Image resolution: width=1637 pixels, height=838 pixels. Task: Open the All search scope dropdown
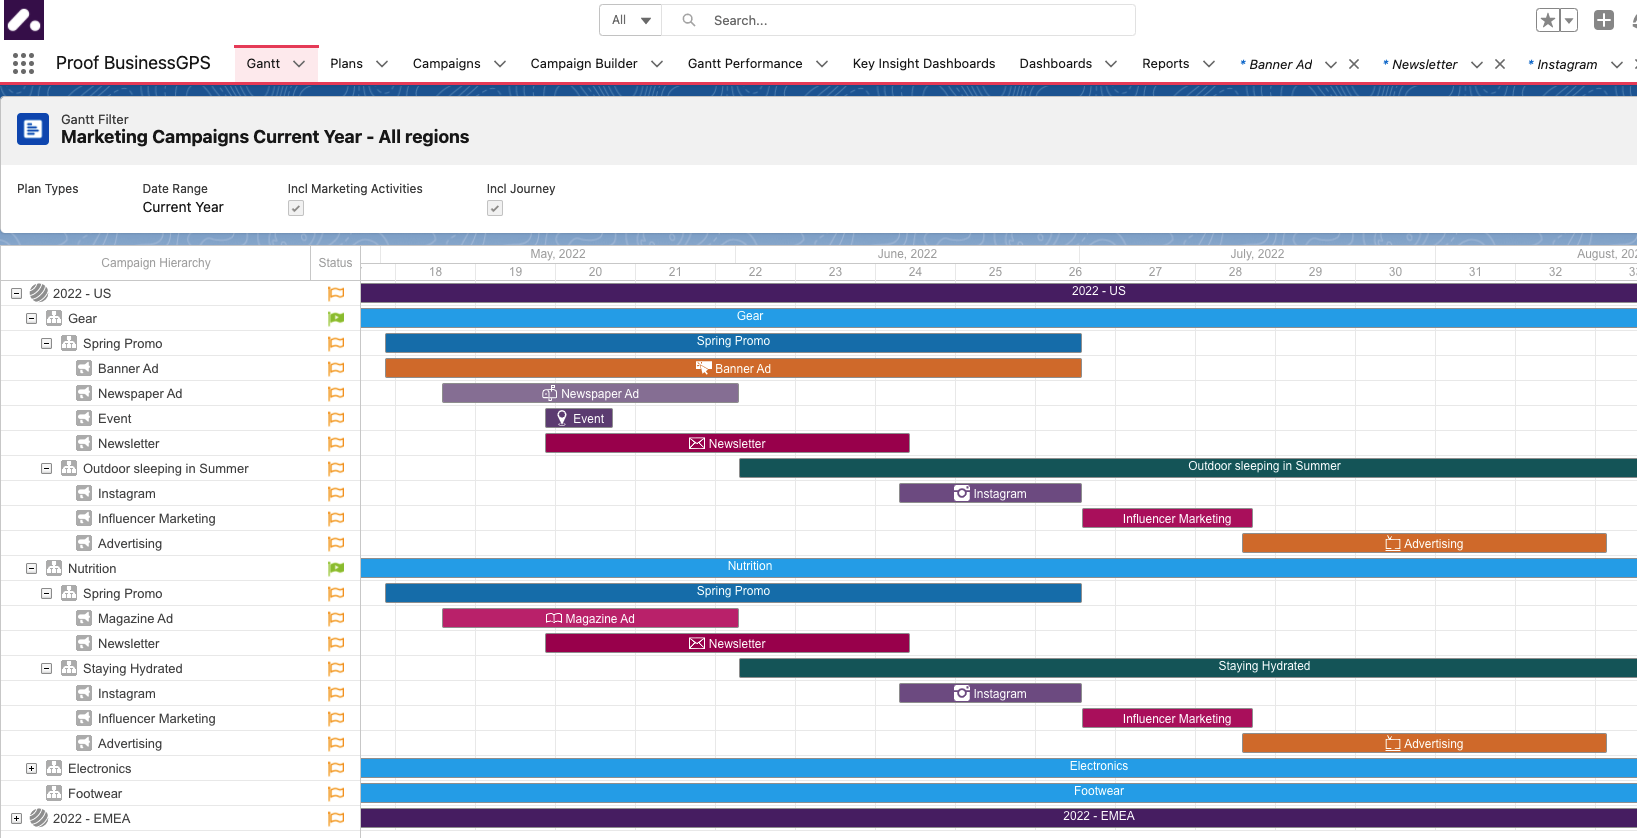[631, 20]
